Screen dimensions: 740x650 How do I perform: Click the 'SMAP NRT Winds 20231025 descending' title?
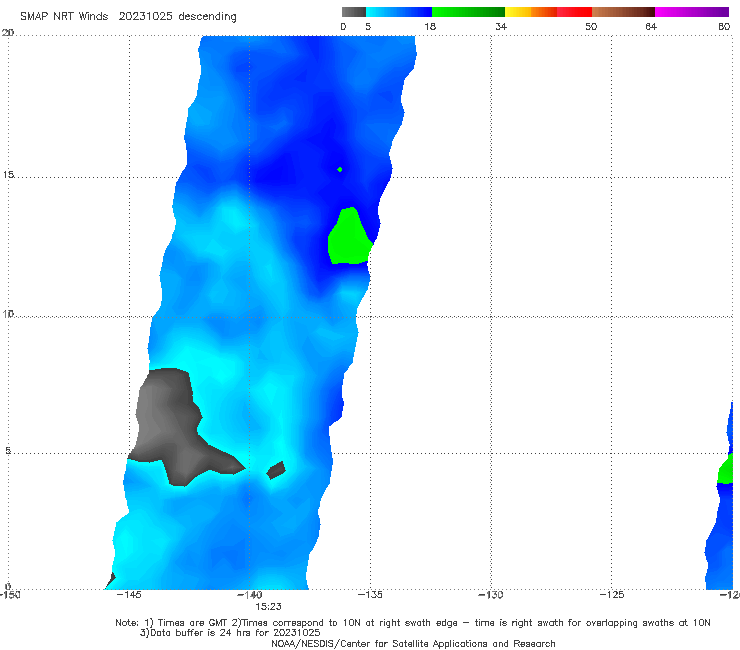tap(128, 16)
